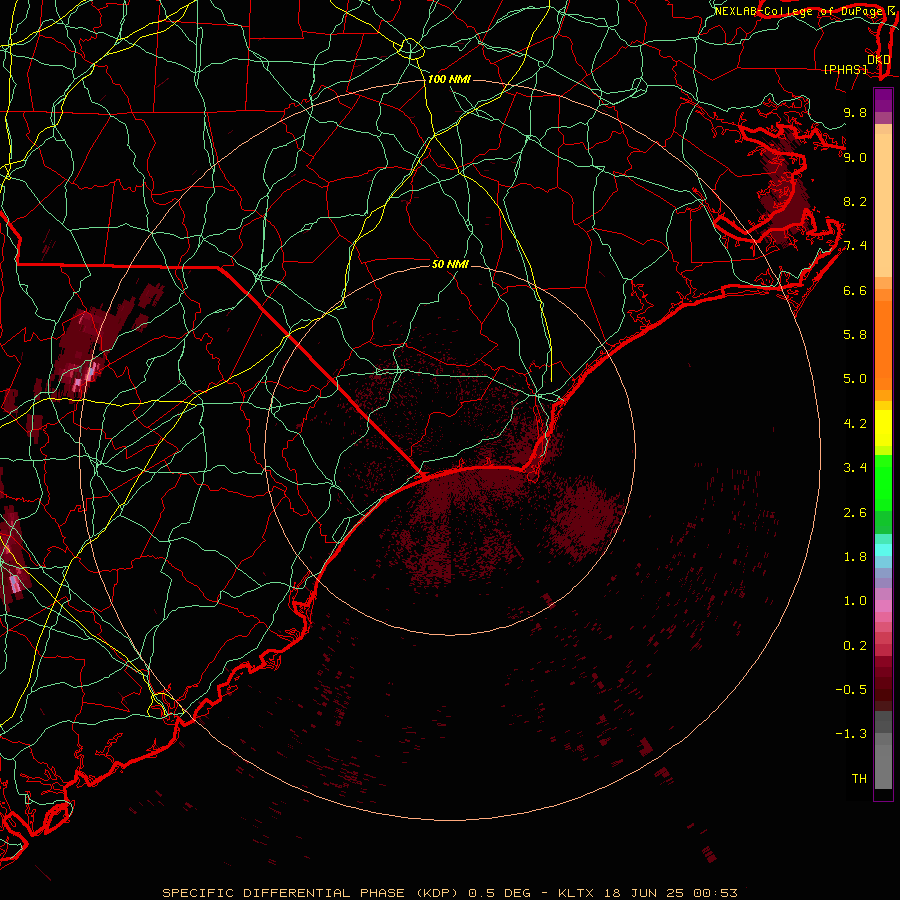
Task: Click the "18 JUN 25" date text
Action: [642, 893]
